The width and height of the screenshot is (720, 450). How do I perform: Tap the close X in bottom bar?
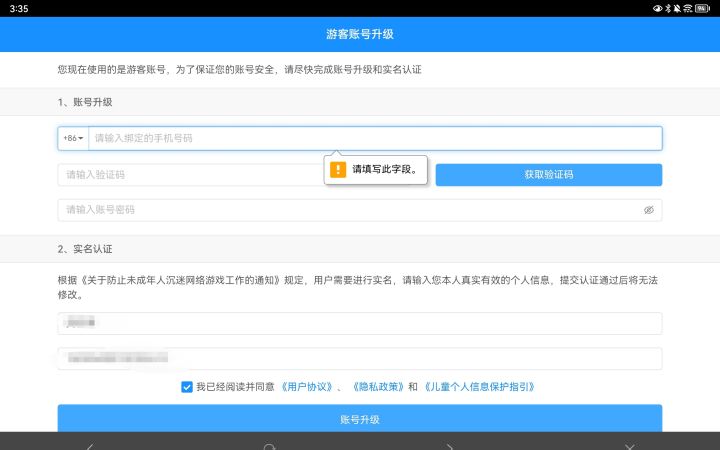pyautogui.click(x=630, y=446)
